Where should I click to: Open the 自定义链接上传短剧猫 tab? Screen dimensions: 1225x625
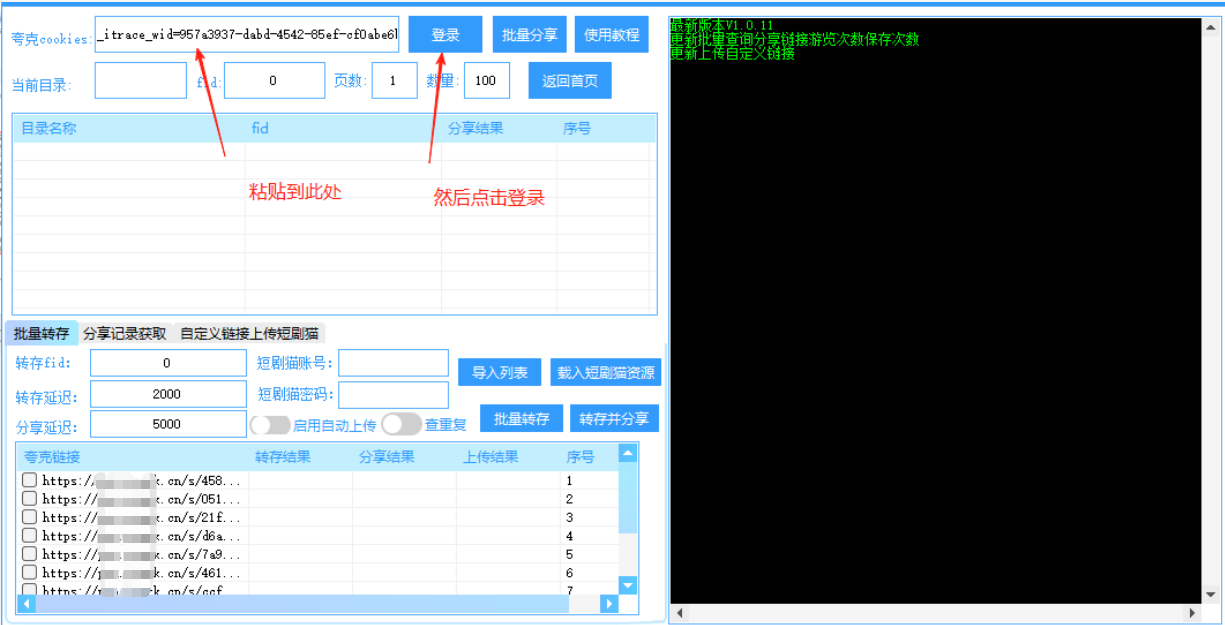pyautogui.click(x=251, y=334)
